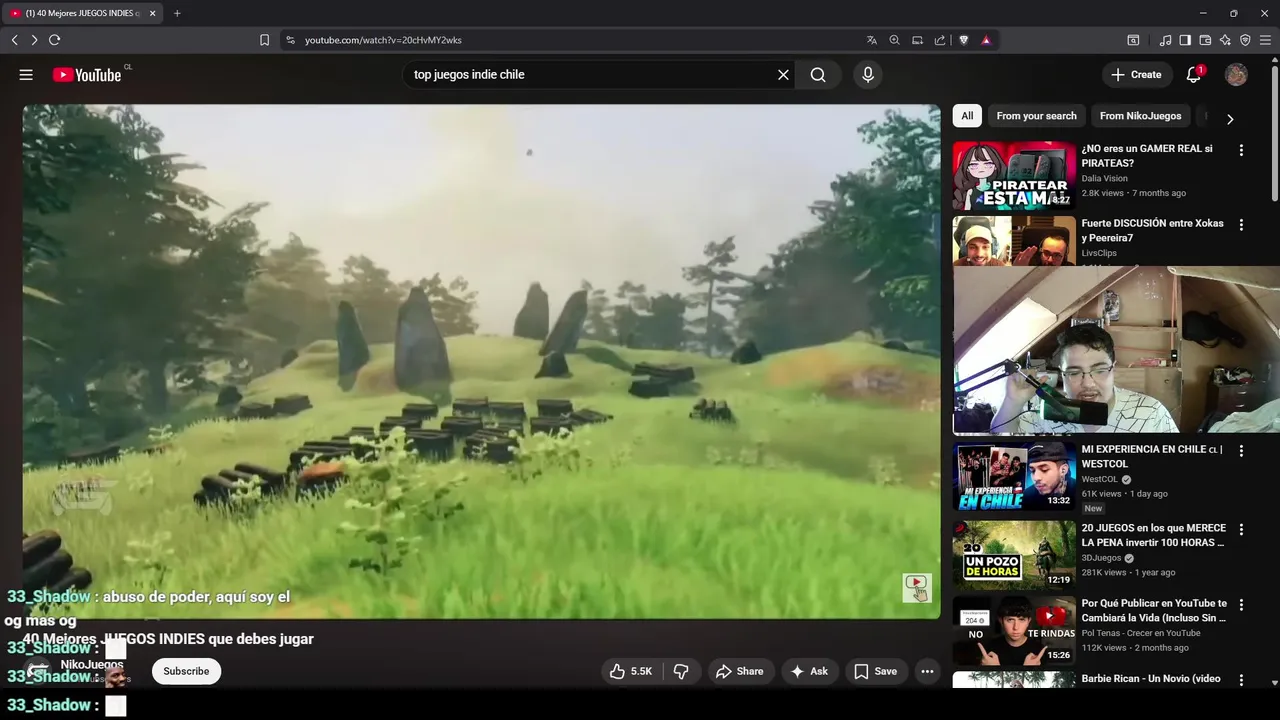Show more filter chips with arrow

pos(1230,119)
